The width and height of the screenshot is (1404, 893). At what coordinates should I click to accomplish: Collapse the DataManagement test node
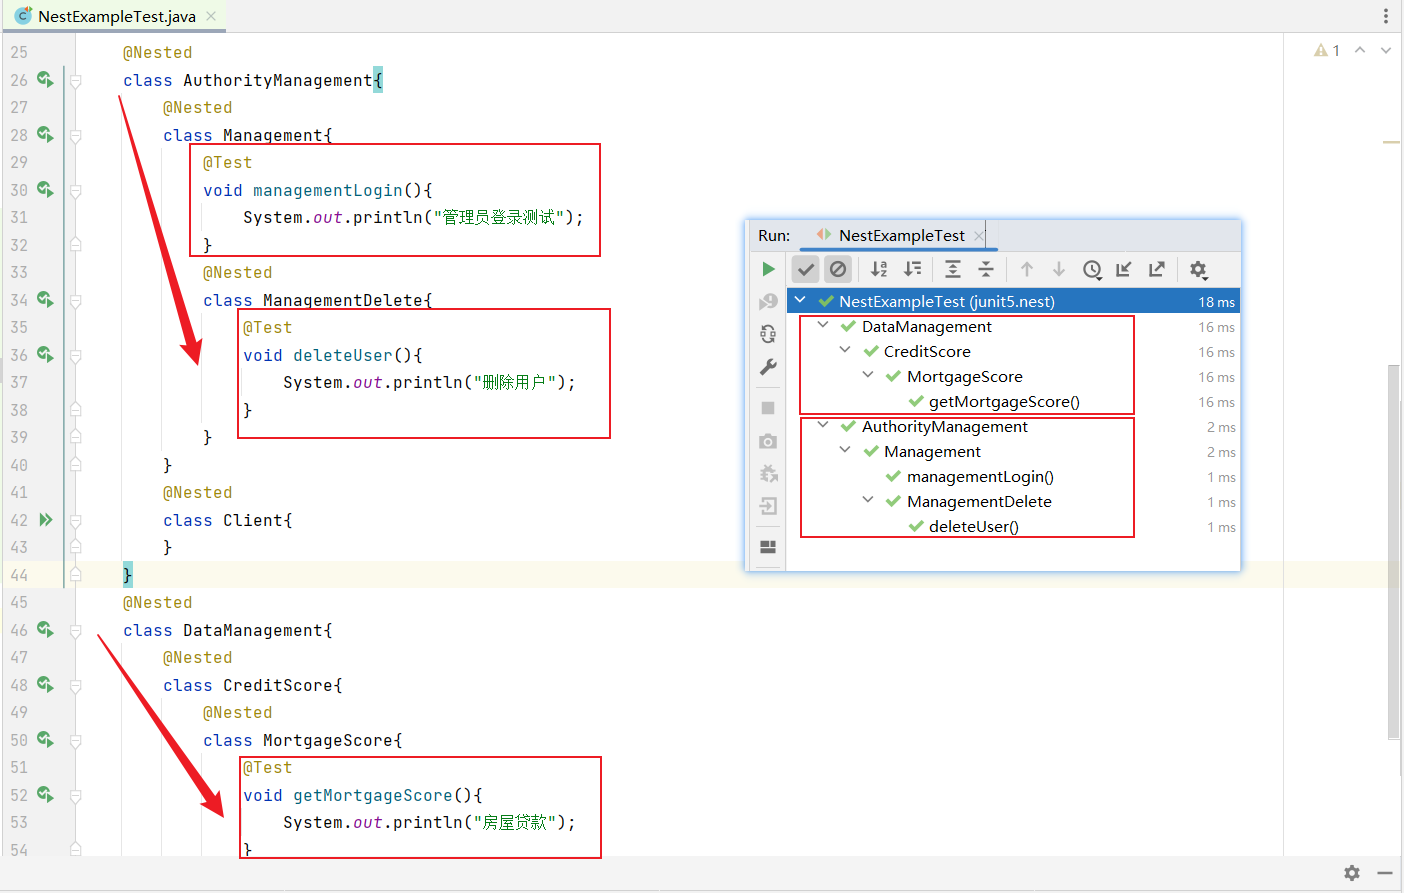(823, 325)
